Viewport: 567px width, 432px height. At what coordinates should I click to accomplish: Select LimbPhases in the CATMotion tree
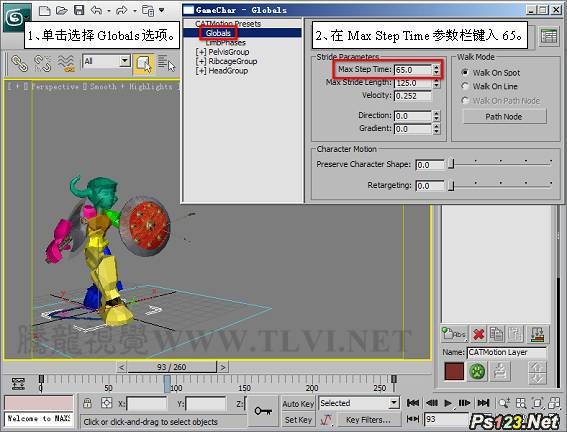pos(225,43)
